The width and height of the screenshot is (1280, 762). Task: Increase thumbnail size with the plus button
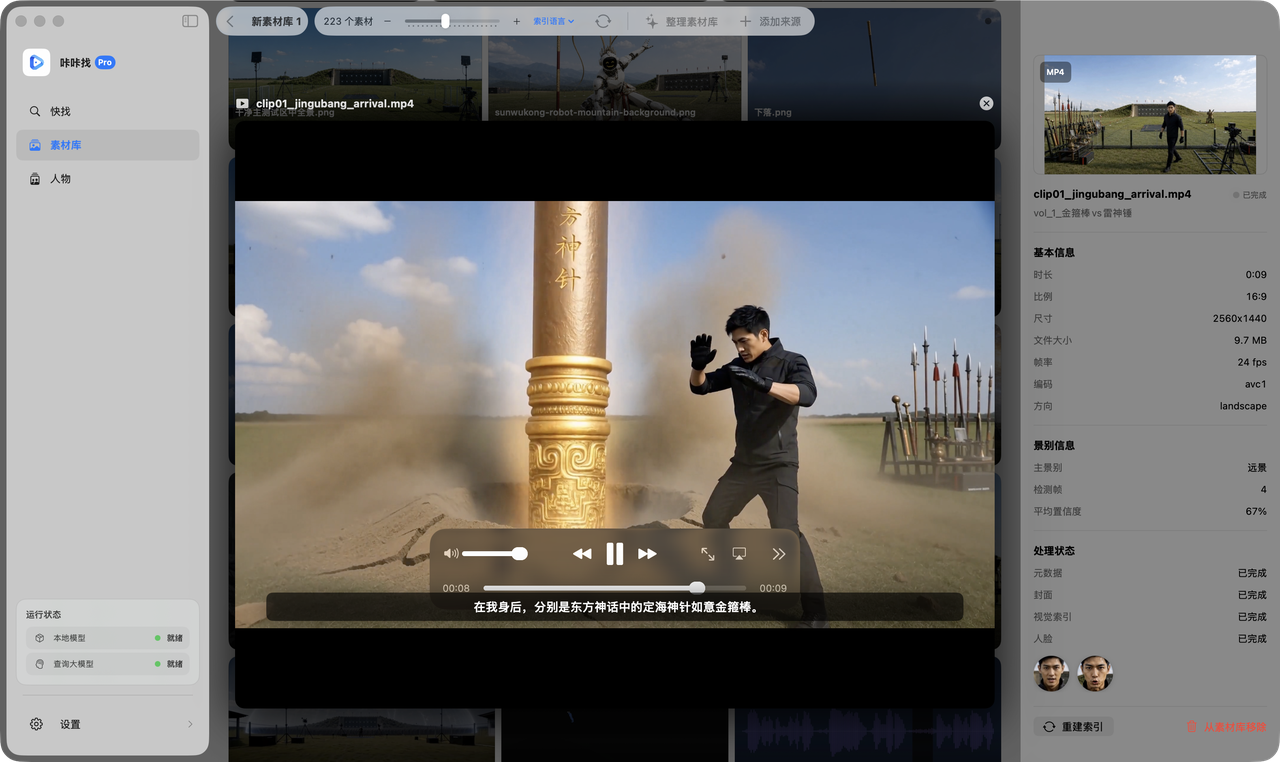coord(517,21)
